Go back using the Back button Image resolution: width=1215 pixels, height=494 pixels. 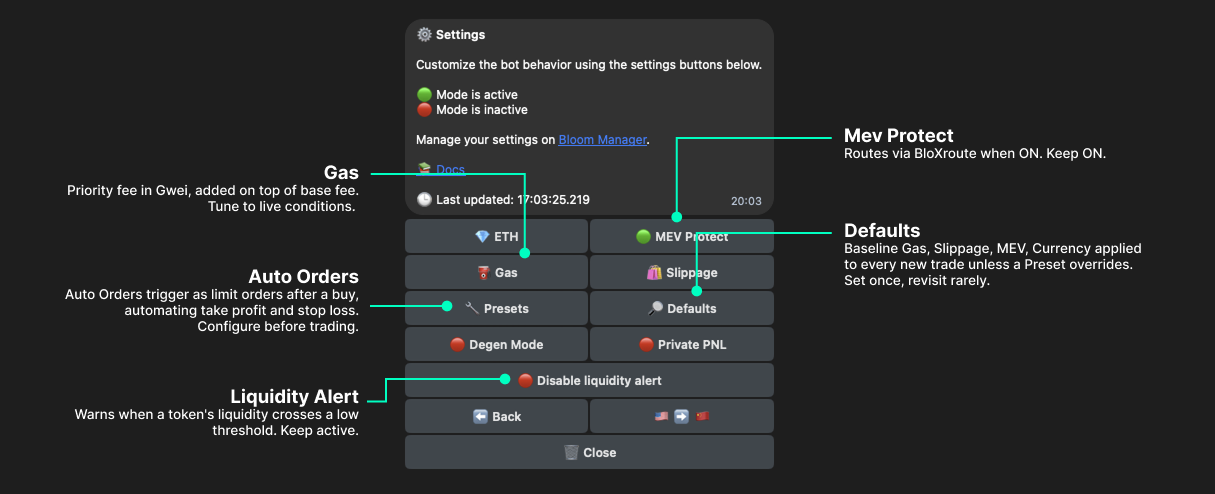click(496, 417)
